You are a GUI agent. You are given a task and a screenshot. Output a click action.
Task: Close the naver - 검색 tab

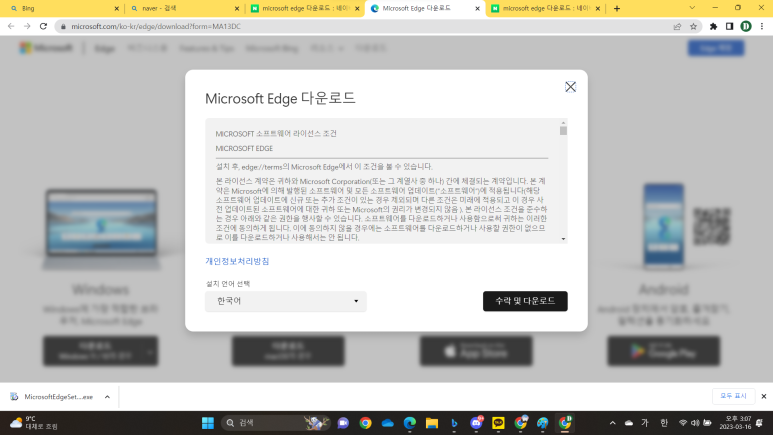tap(237, 8)
